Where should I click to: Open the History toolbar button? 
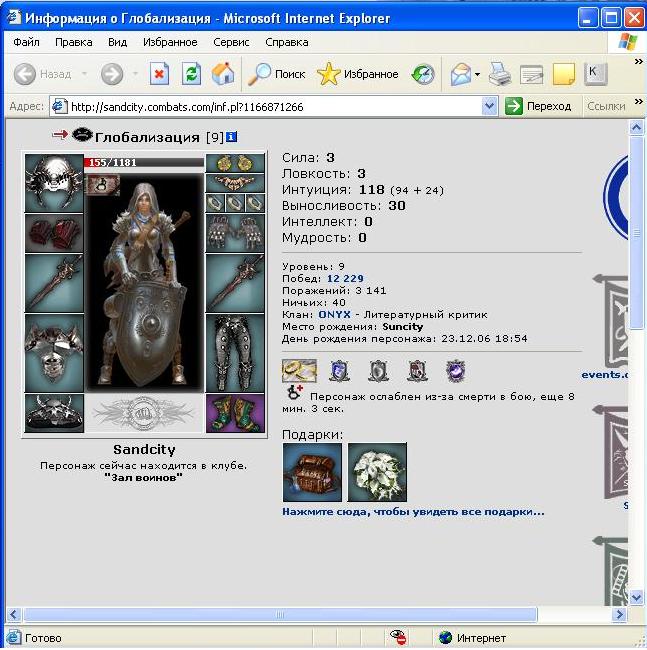click(x=423, y=74)
